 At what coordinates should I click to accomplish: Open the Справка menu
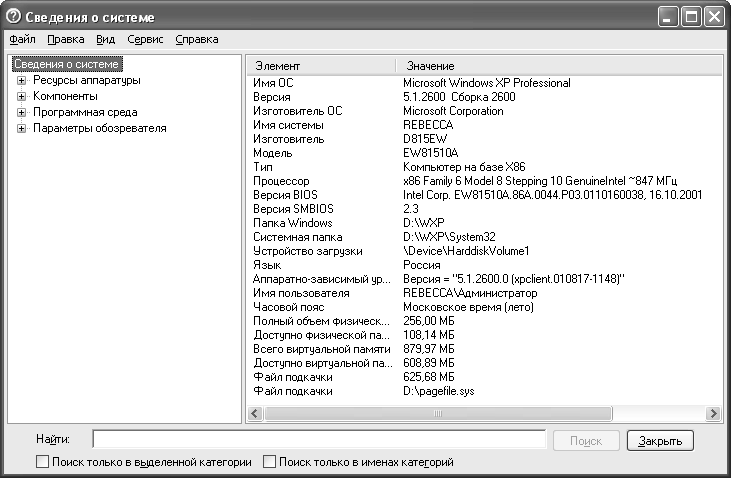pyautogui.click(x=197, y=39)
